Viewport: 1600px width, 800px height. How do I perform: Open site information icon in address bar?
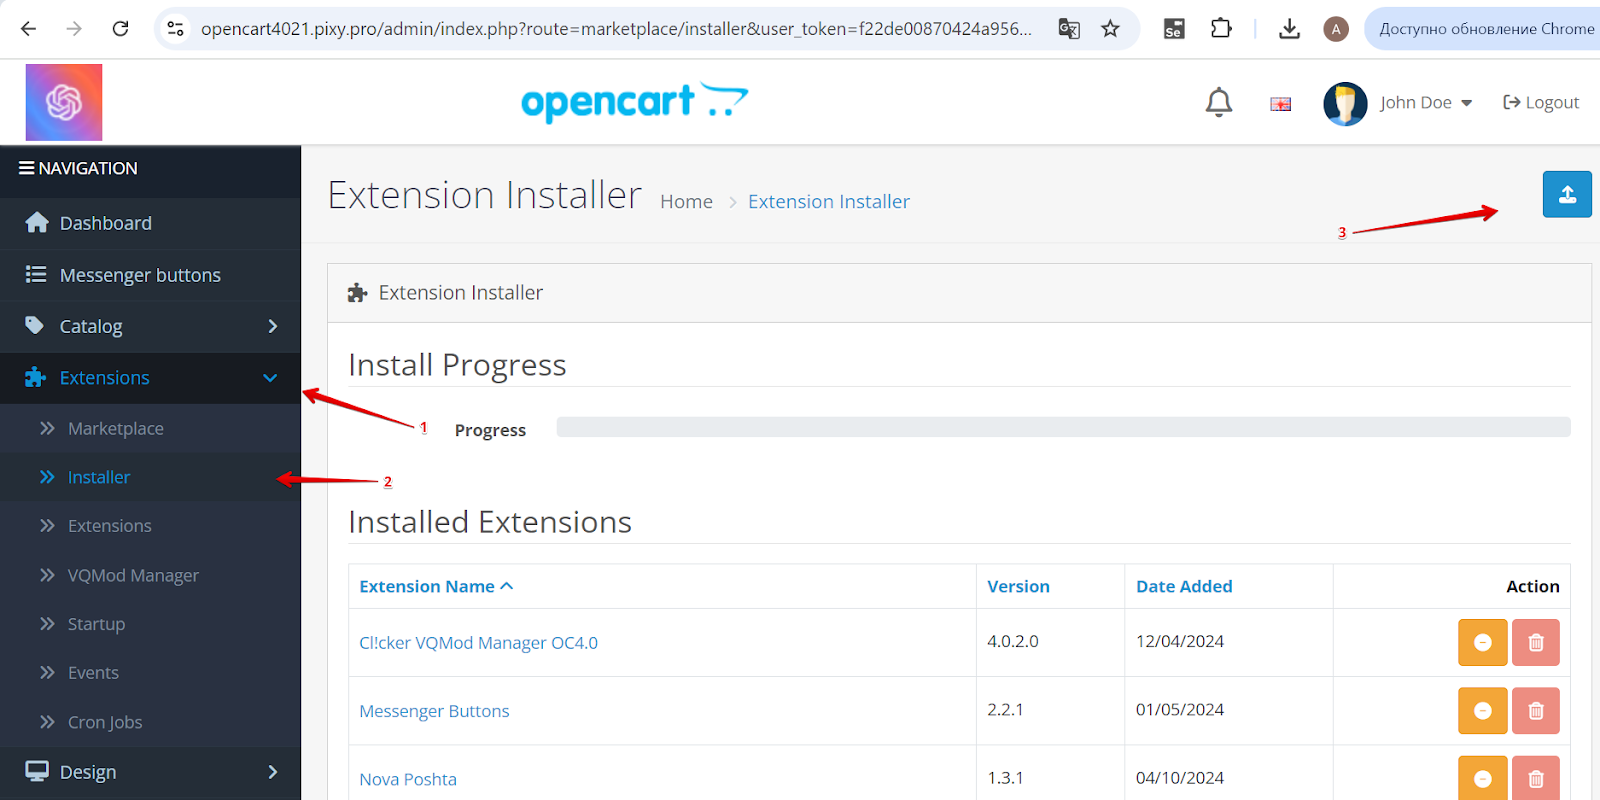coord(176,29)
